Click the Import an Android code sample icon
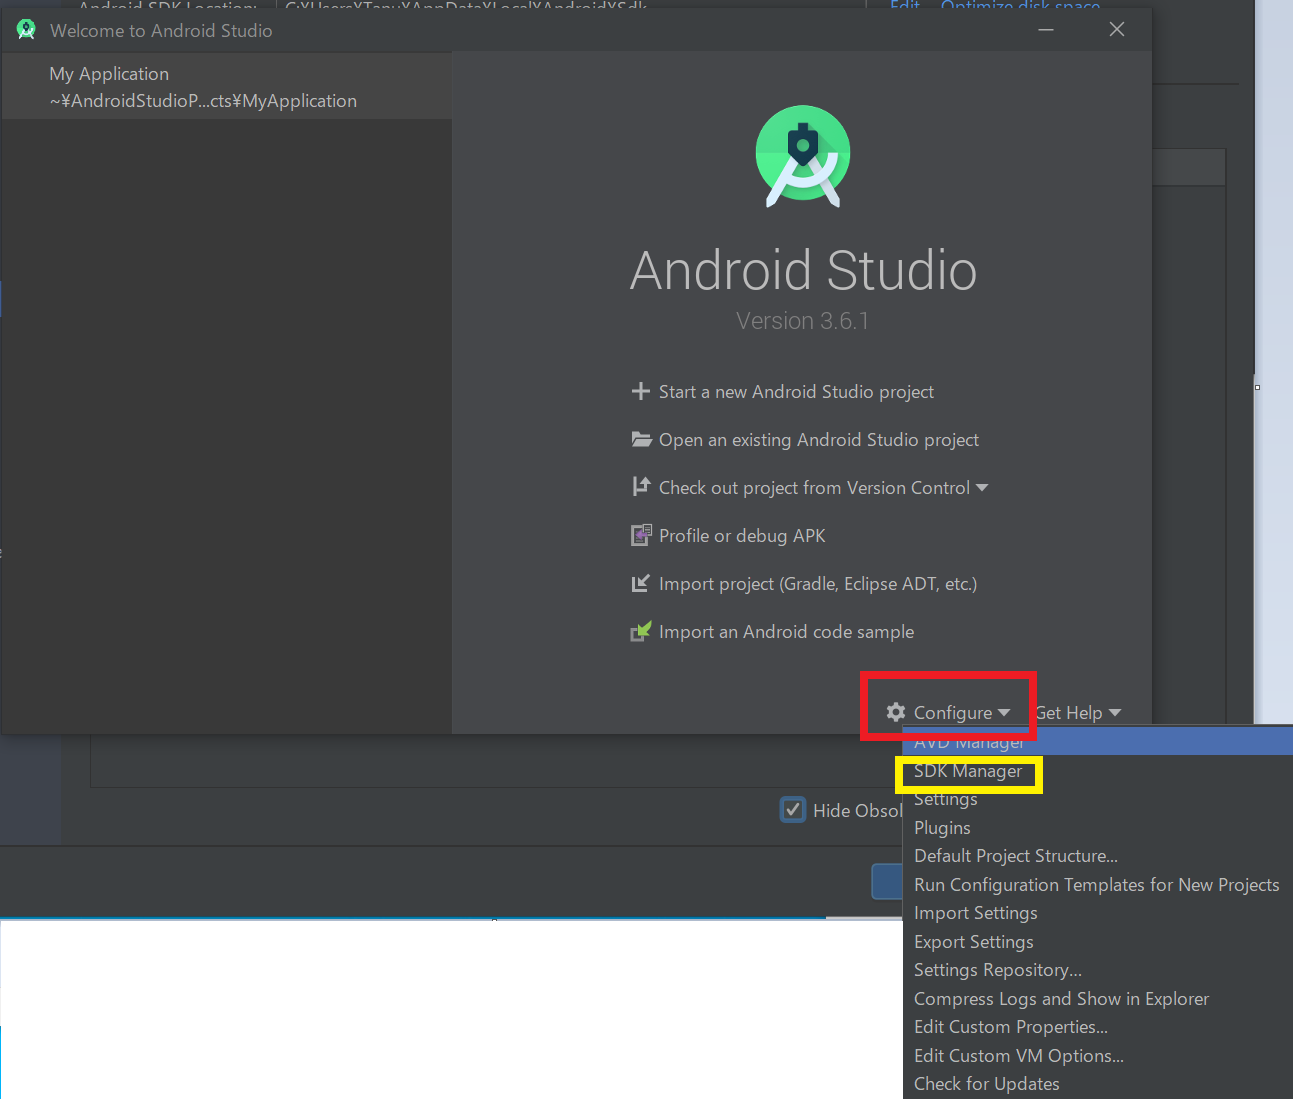 point(641,631)
